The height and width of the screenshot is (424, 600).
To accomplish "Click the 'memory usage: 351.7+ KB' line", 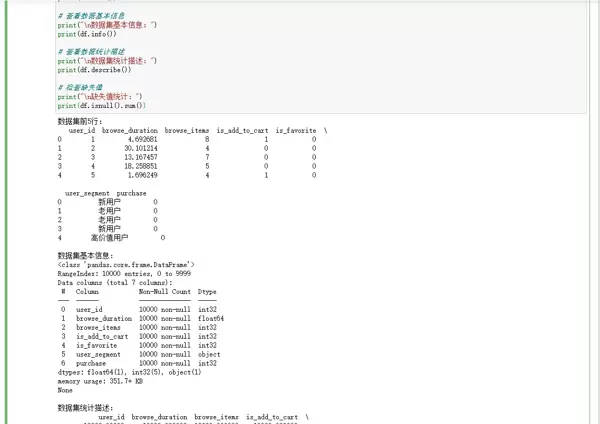I will coord(99,381).
